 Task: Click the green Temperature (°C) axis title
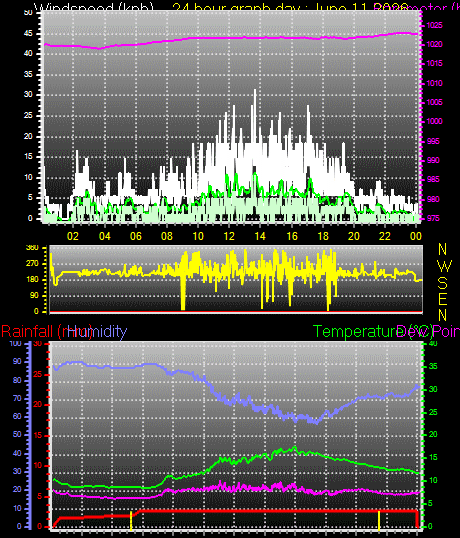point(373,332)
